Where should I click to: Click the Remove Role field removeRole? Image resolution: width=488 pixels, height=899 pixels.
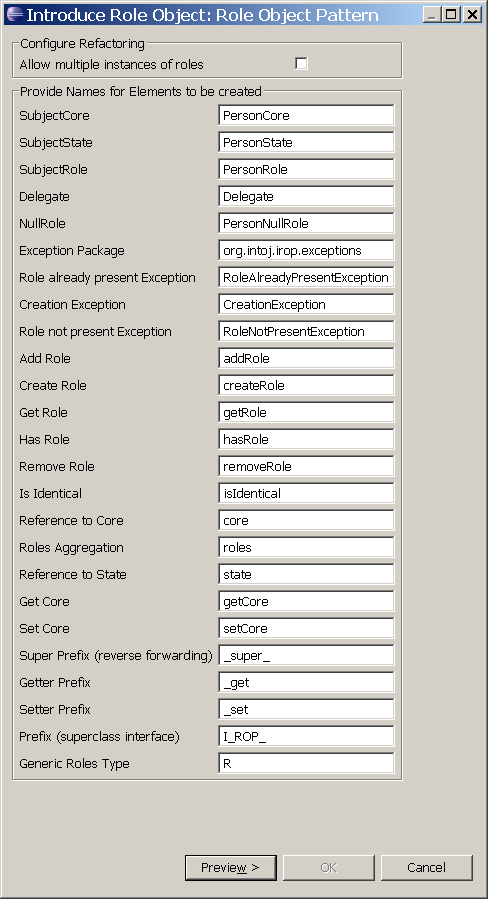(306, 466)
